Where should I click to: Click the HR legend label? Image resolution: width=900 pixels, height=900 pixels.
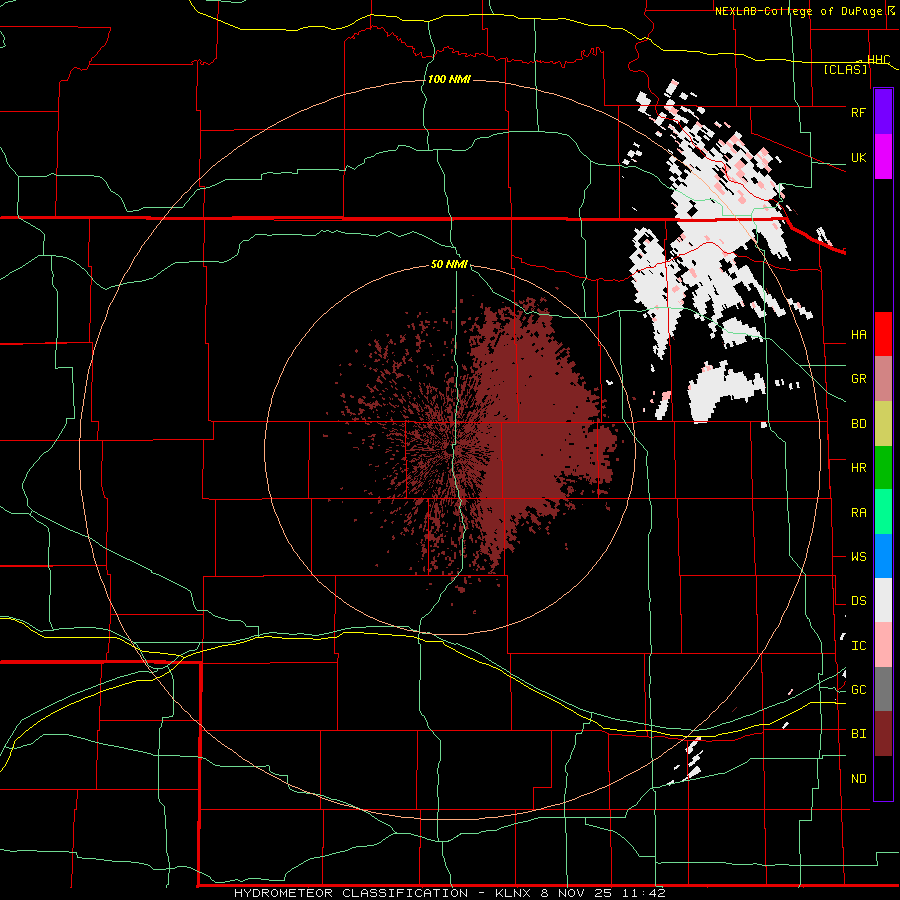(858, 468)
